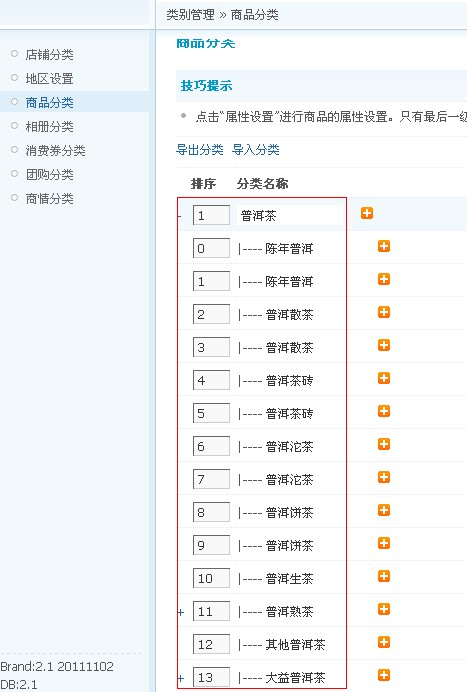Click the plus icon for 其他普洱茶 row
The width and height of the screenshot is (467, 692).
tap(384, 642)
